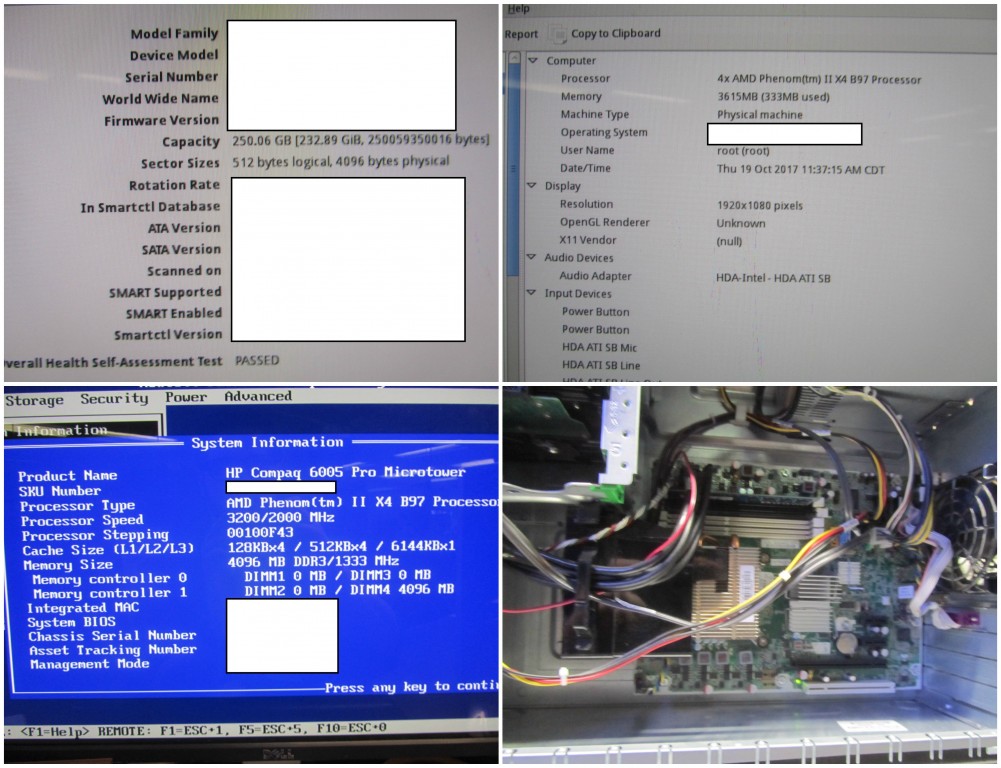Click the 'World Wide Name' drive label
This screenshot has height=768, width=1001.
(160, 98)
